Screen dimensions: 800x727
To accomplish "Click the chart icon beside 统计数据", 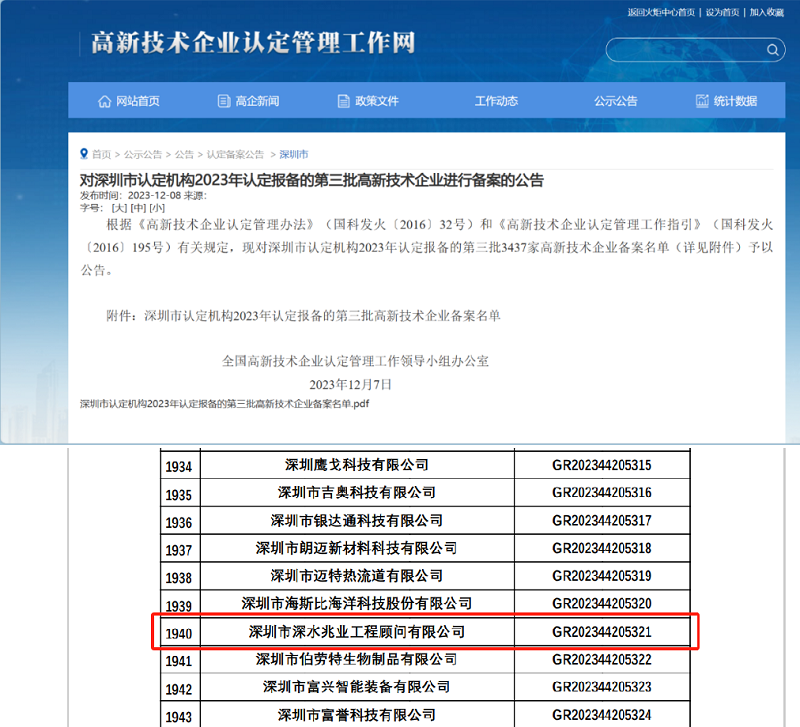I will pyautogui.click(x=703, y=101).
